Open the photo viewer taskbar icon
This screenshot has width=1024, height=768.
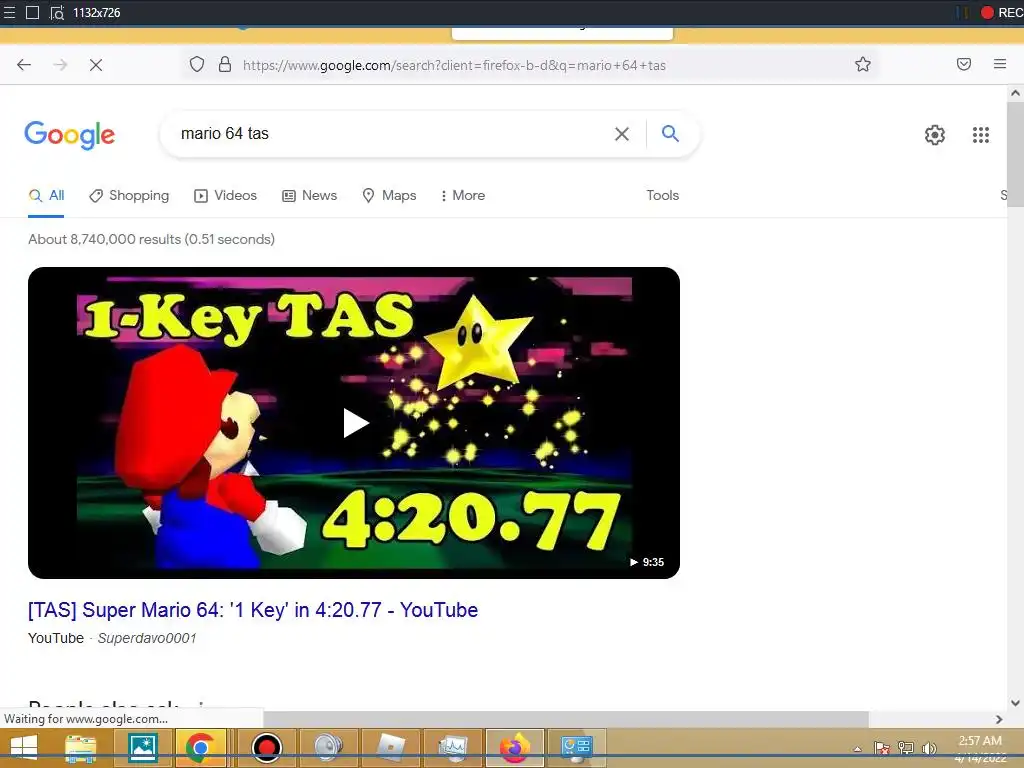tap(143, 748)
